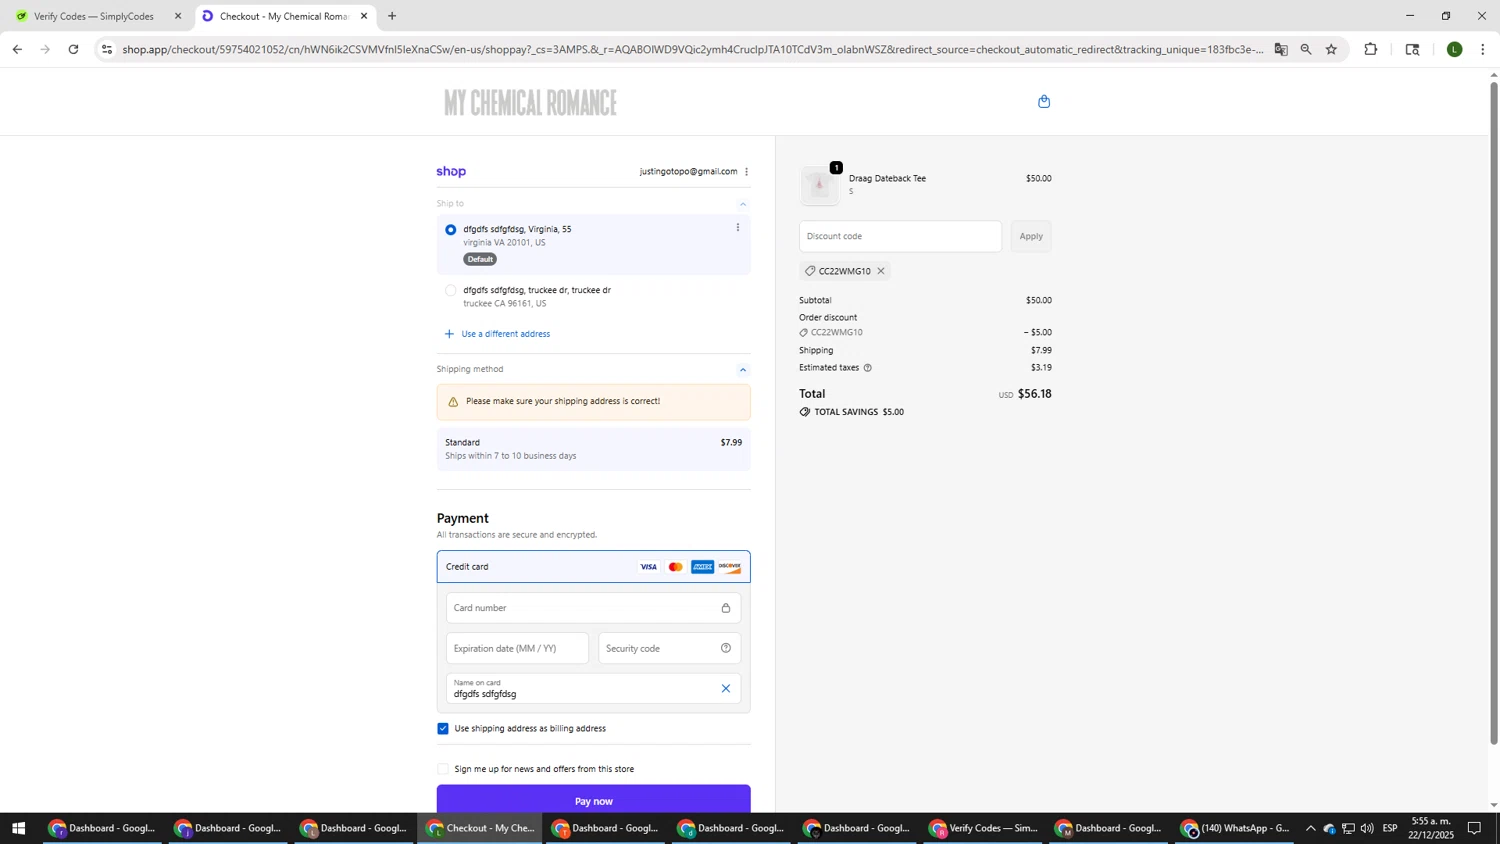Open the shopping cart bag icon
Image resolution: width=1500 pixels, height=844 pixels.
click(x=1044, y=101)
